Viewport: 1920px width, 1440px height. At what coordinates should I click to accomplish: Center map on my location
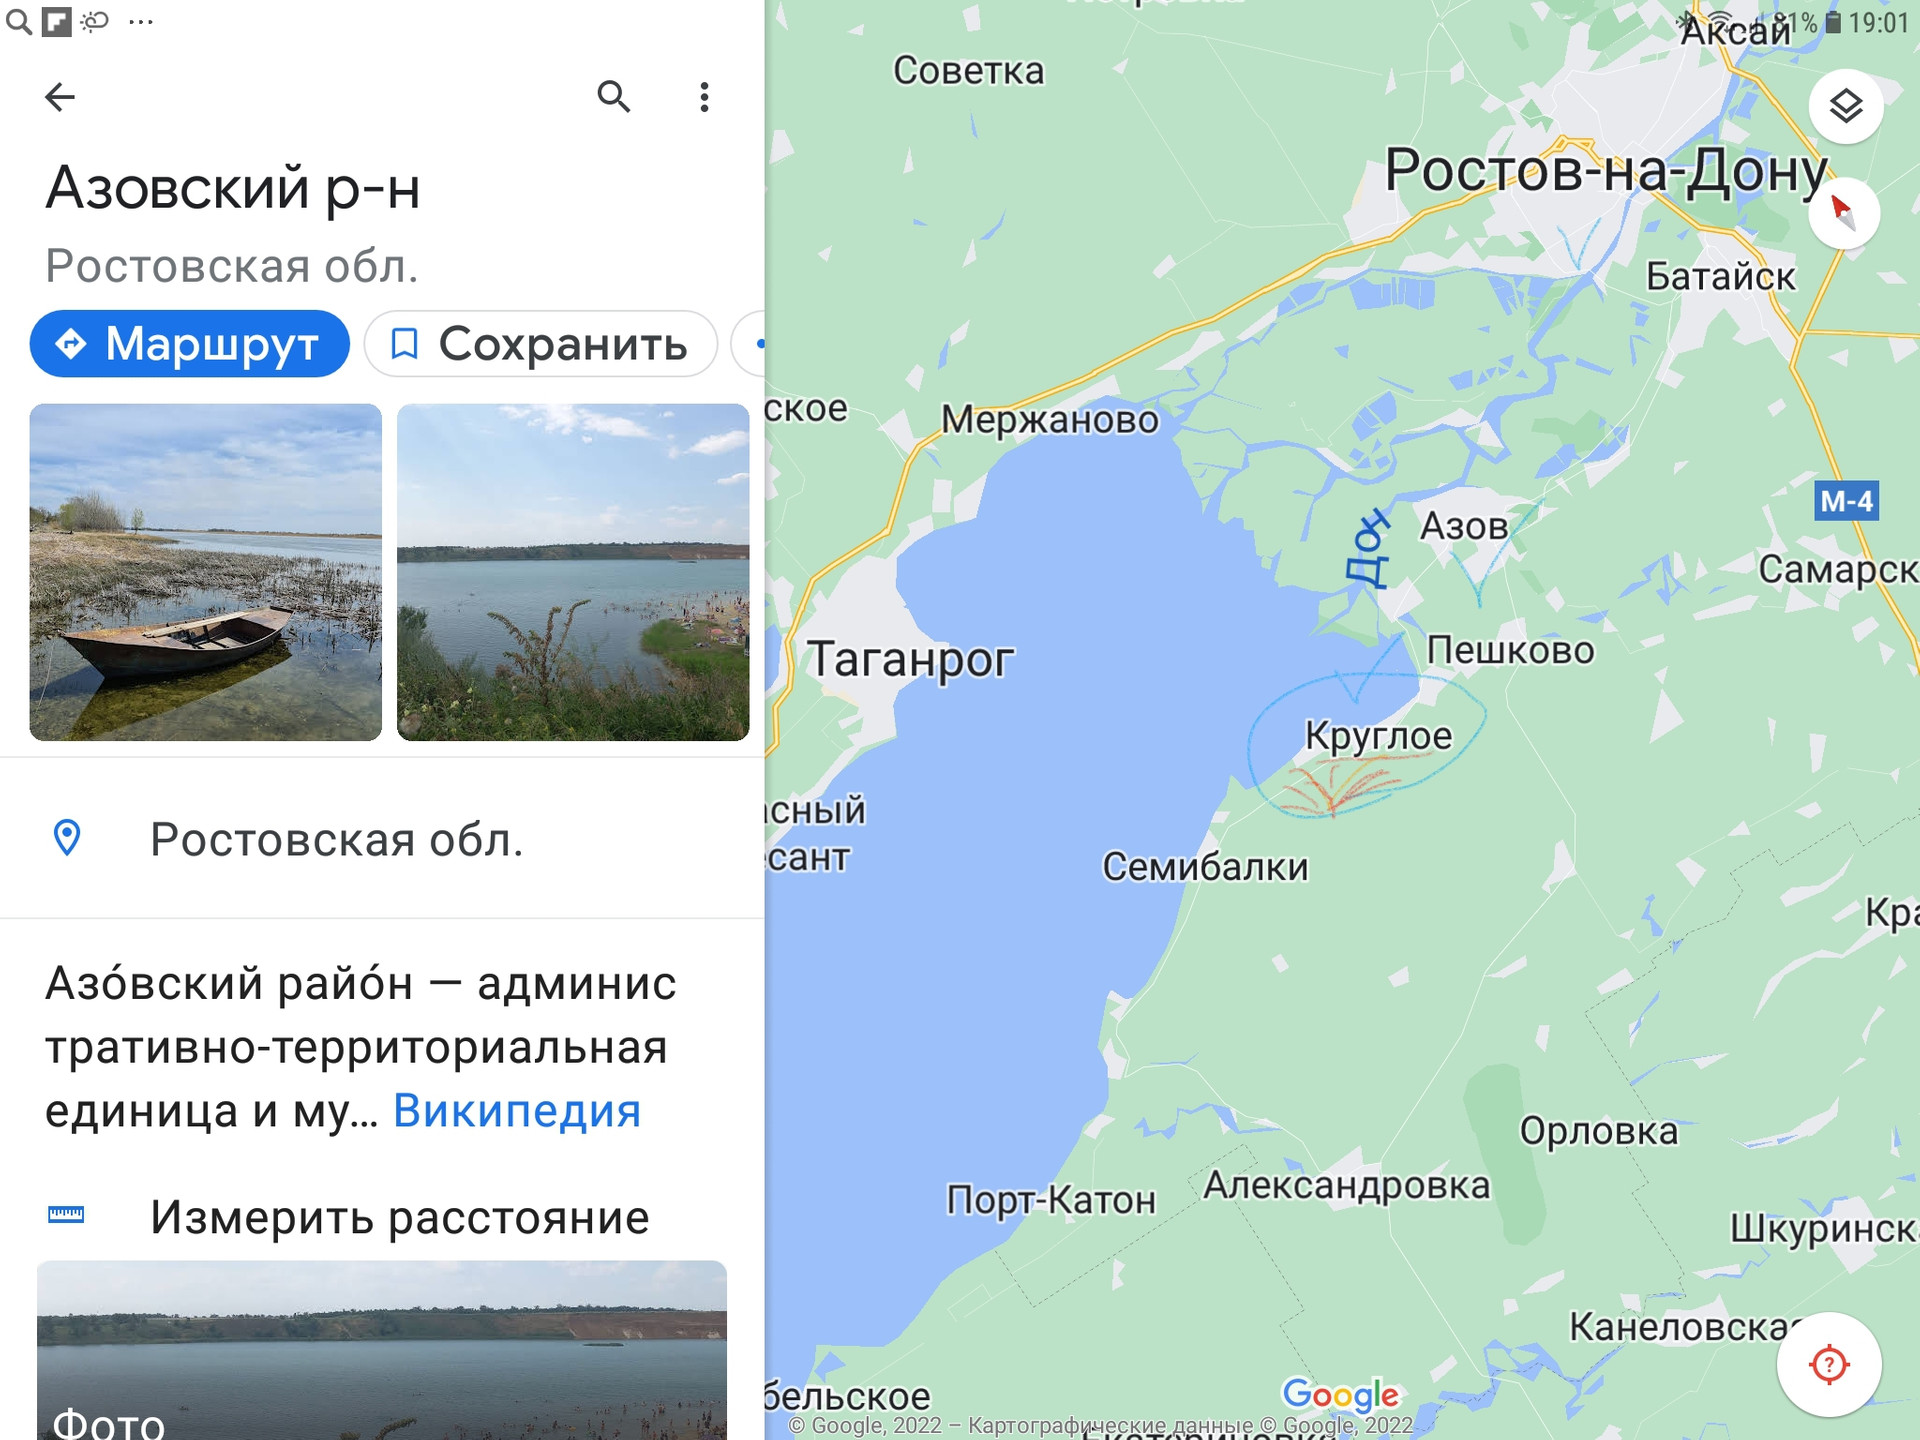[x=1828, y=1364]
